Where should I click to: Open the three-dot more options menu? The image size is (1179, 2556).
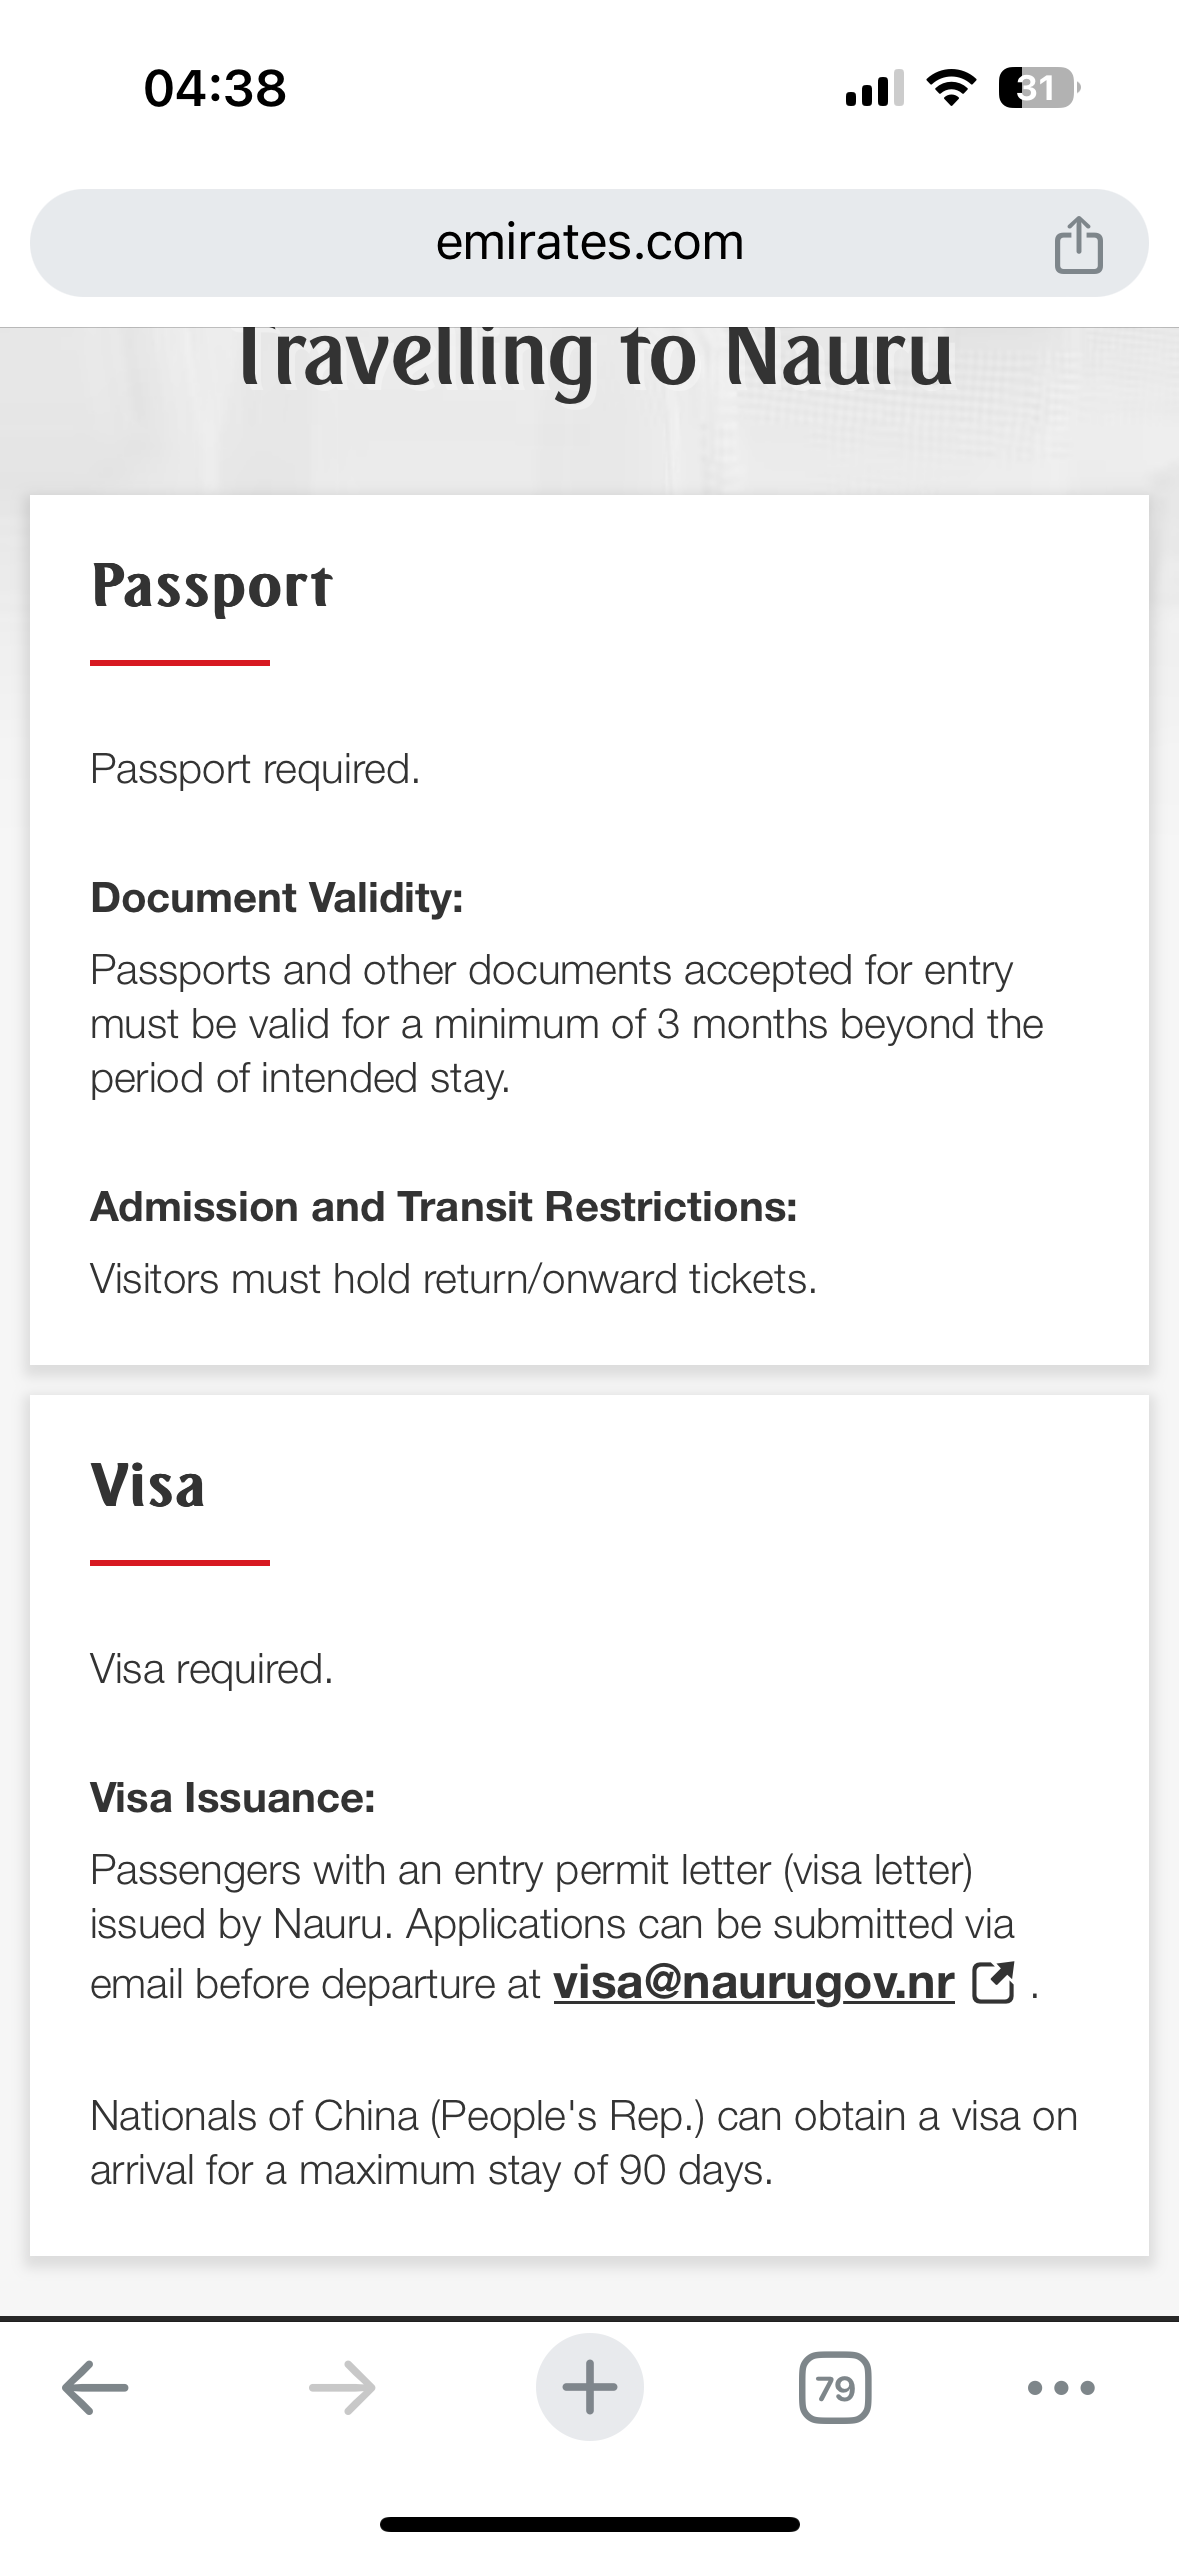pyautogui.click(x=1061, y=2387)
